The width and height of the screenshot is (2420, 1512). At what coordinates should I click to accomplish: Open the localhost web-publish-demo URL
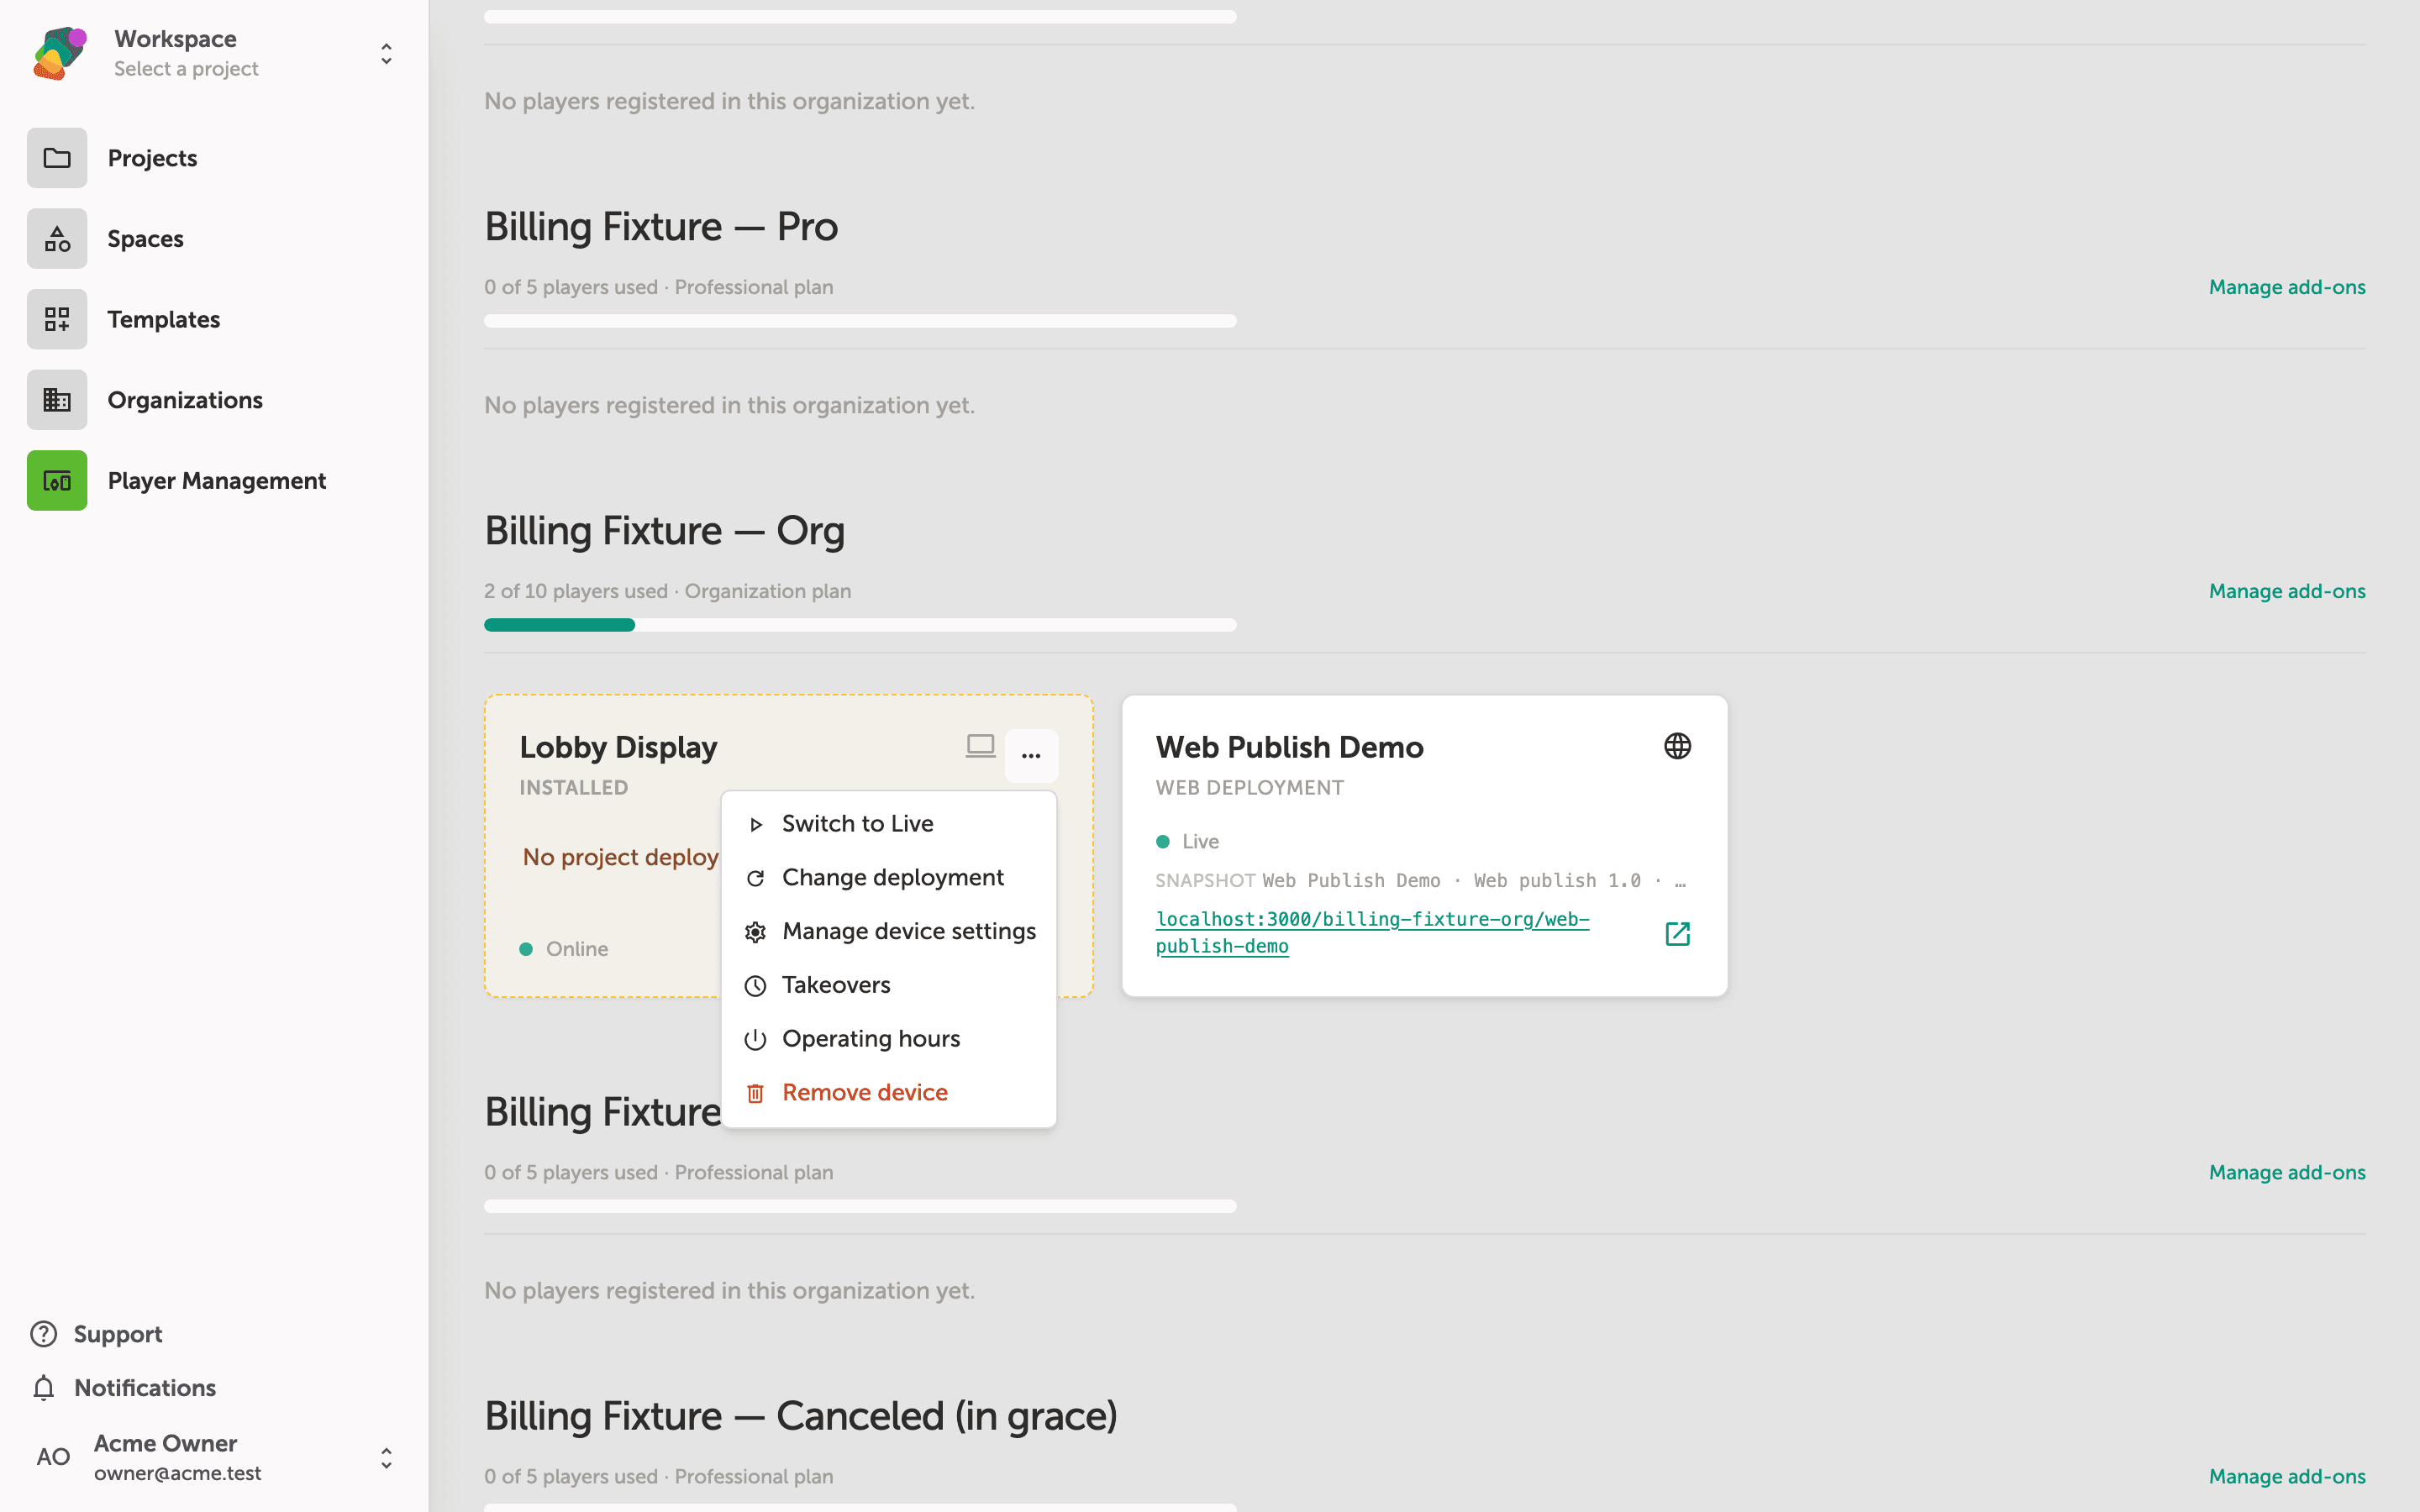pyautogui.click(x=1372, y=932)
